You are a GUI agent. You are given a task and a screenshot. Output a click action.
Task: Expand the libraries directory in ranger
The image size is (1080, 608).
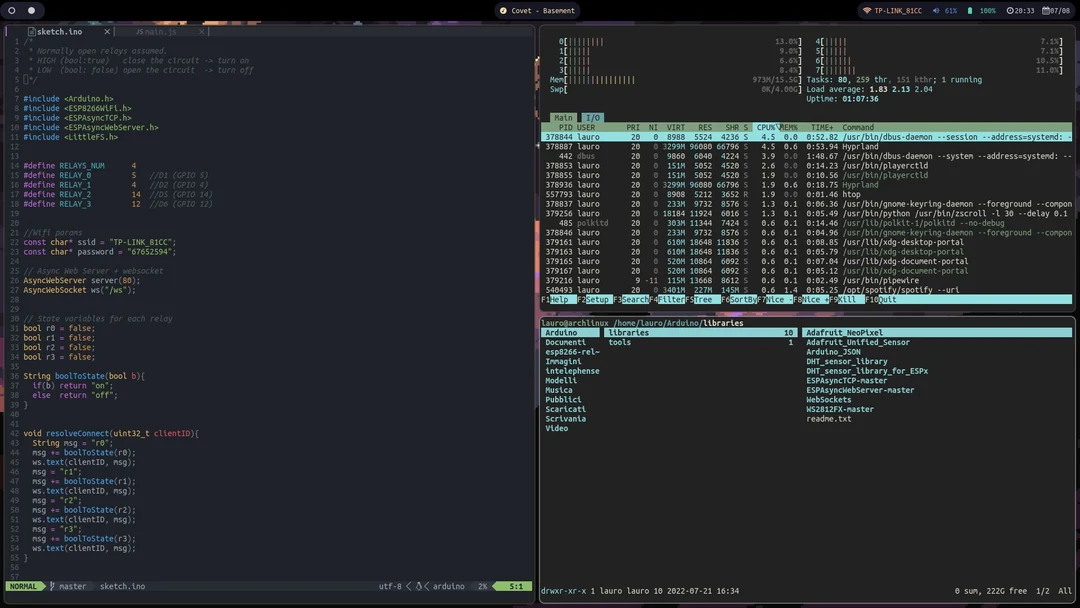(628, 332)
